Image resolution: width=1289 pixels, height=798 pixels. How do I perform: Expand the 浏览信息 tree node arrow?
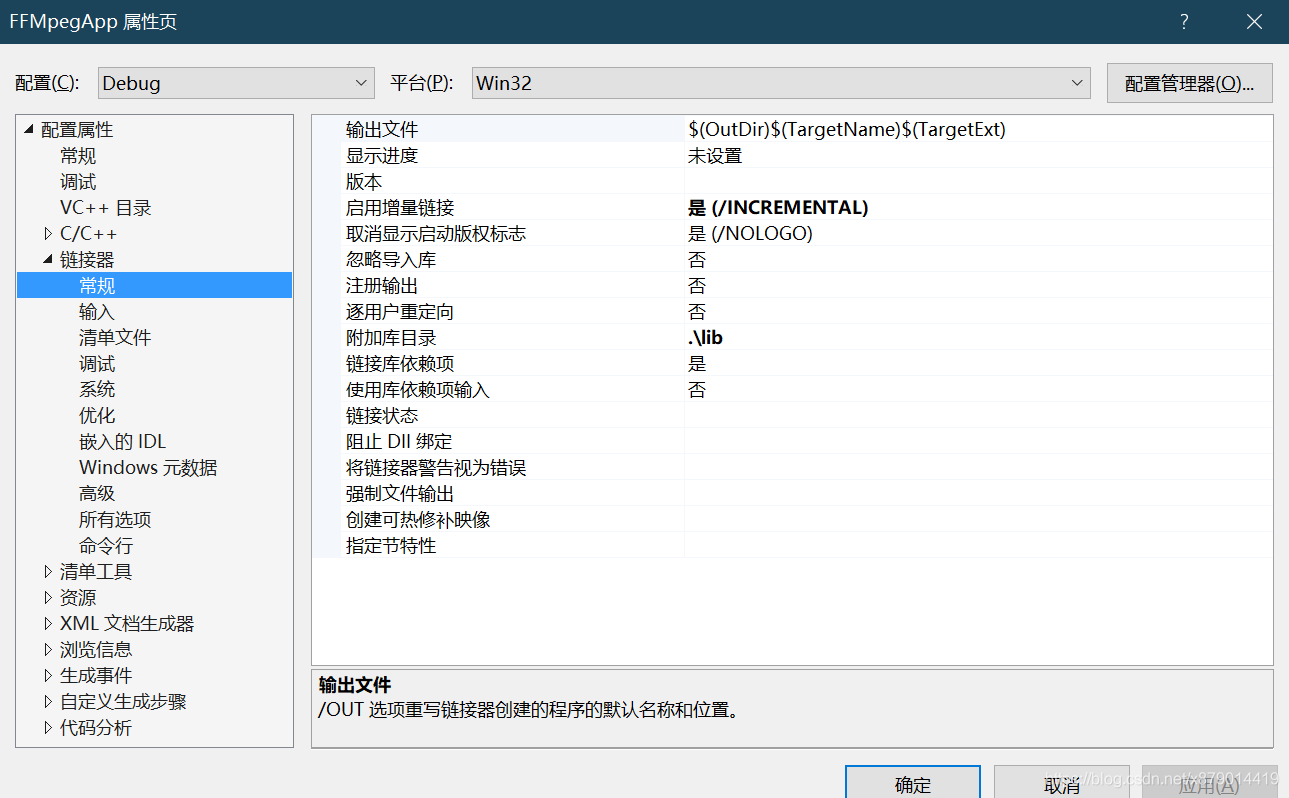47,649
